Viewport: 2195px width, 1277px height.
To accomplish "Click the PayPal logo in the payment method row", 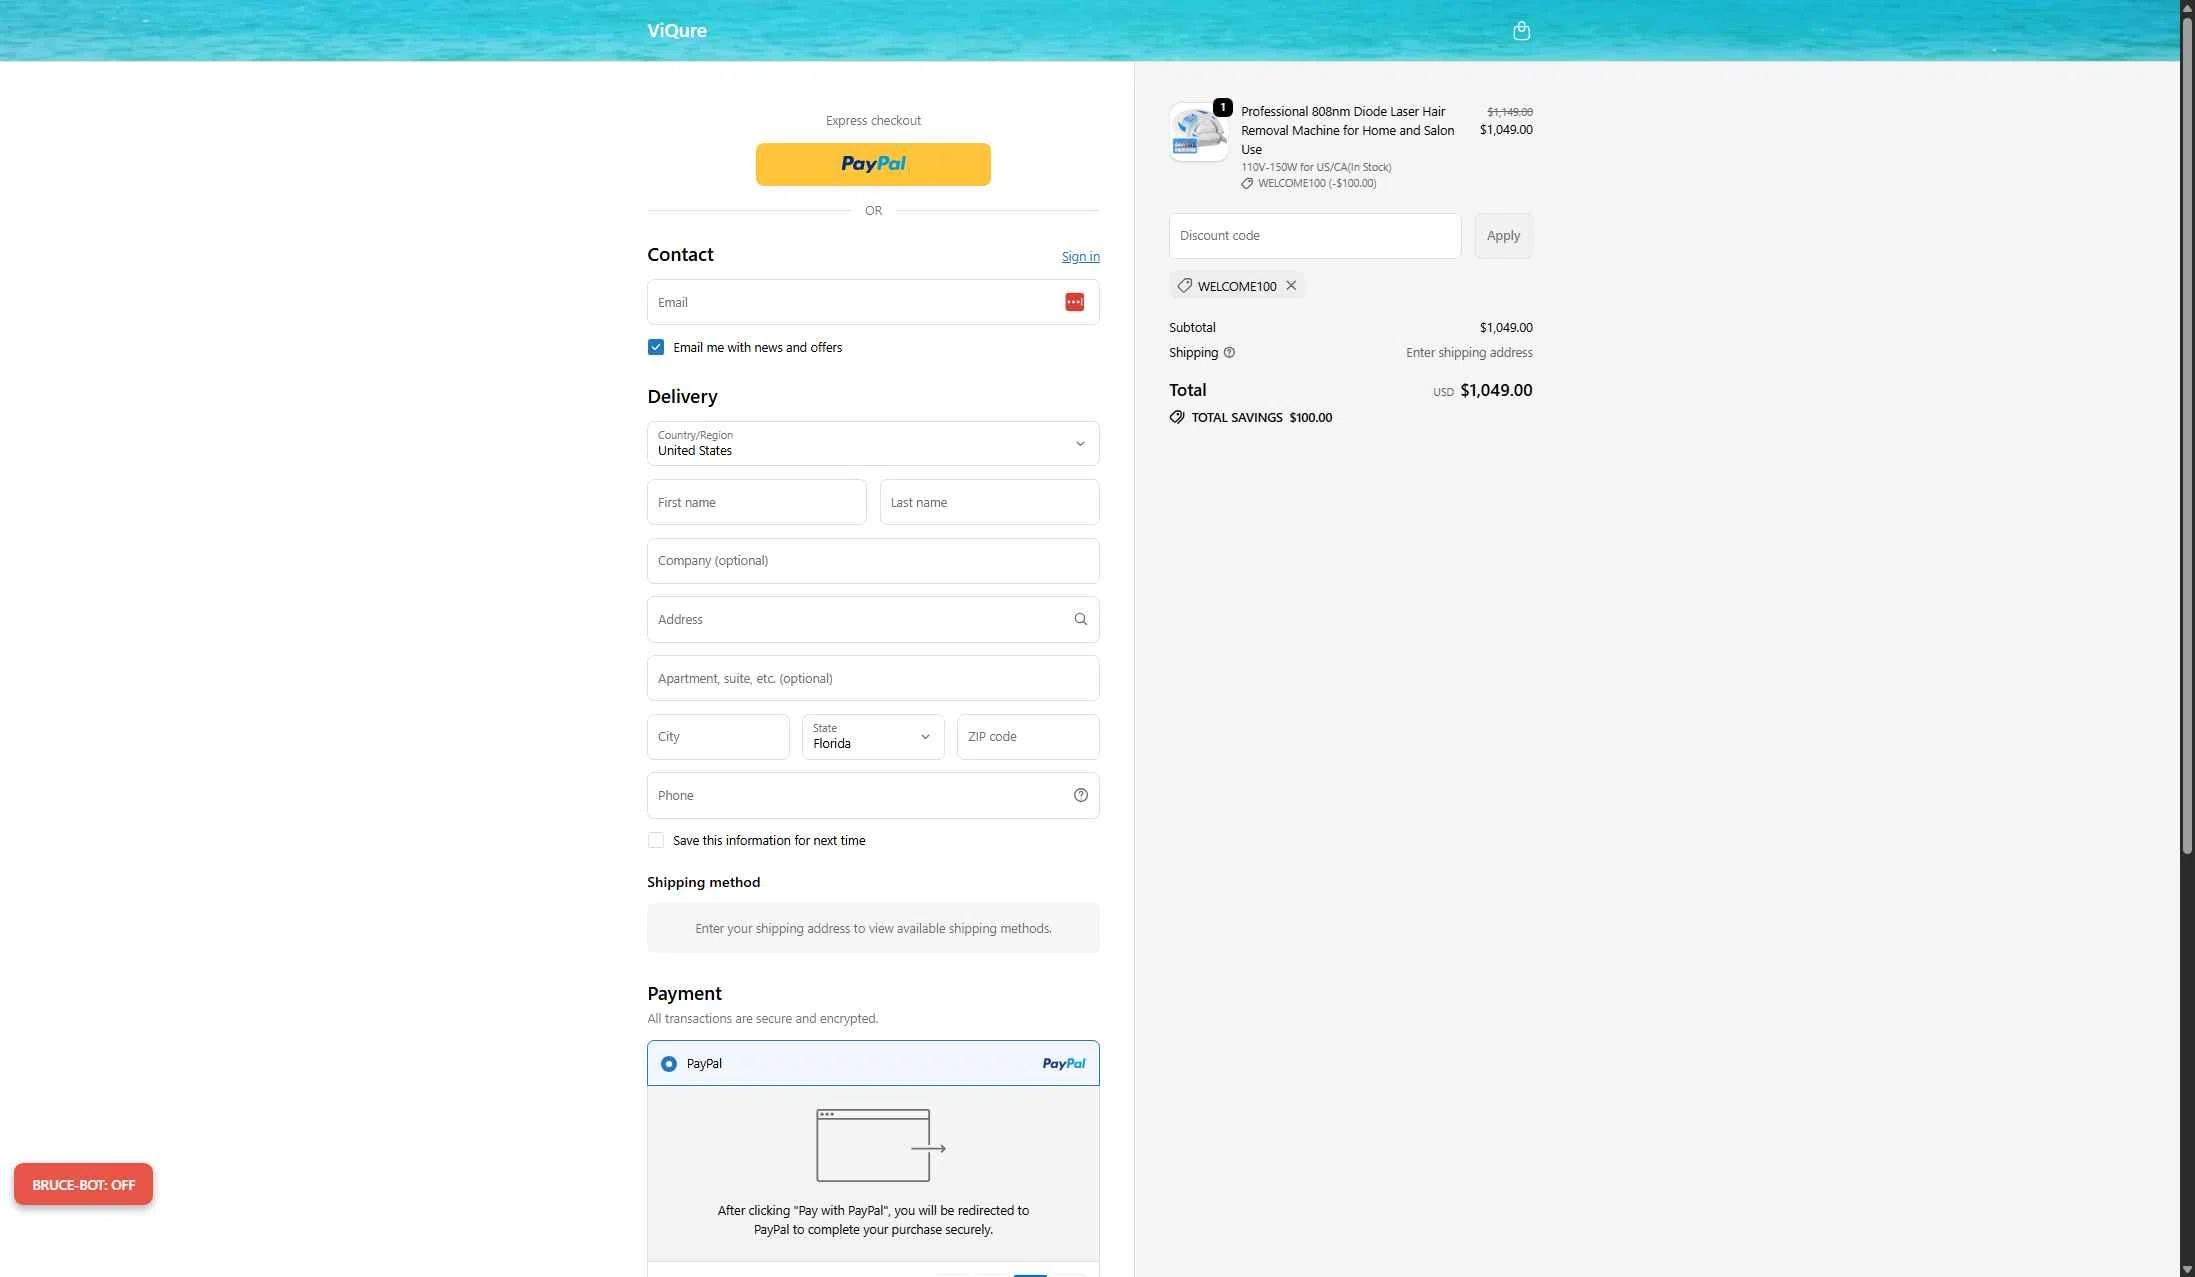I will (x=1063, y=1063).
